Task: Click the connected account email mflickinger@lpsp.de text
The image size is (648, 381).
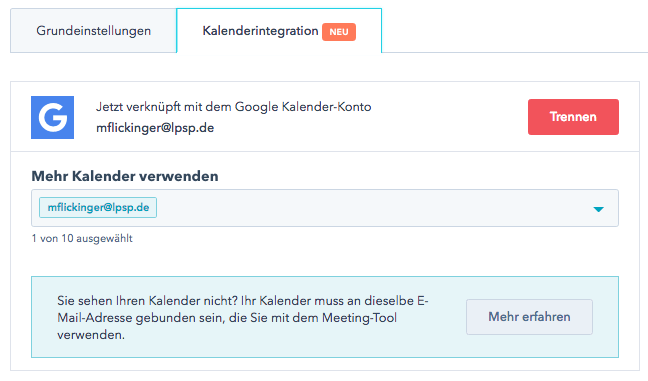Action: coord(155,128)
